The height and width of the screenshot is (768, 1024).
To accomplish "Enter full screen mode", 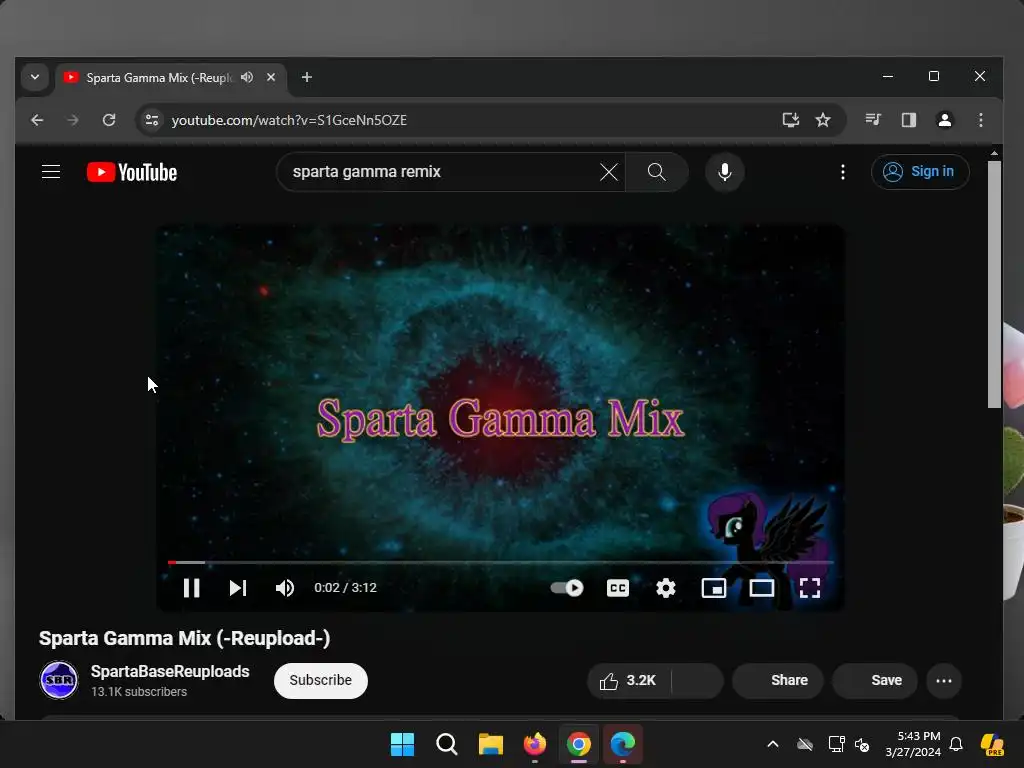I will click(x=810, y=588).
